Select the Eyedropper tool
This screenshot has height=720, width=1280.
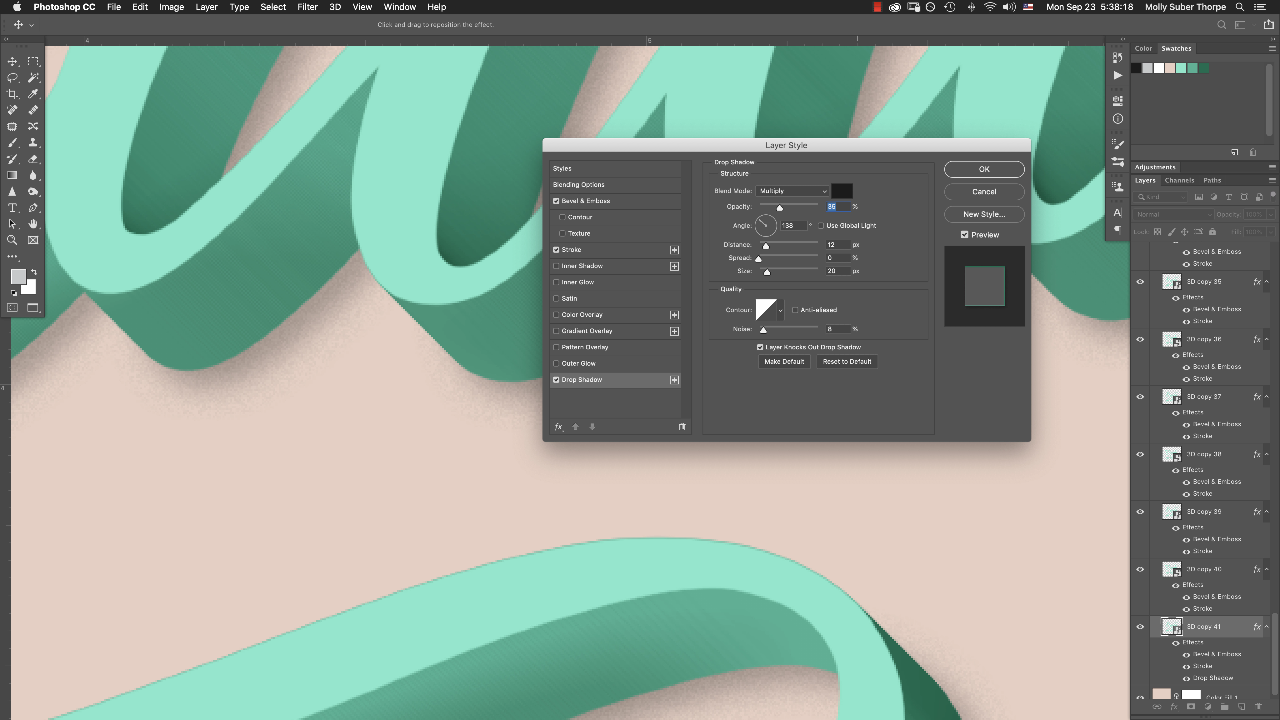(x=33, y=94)
